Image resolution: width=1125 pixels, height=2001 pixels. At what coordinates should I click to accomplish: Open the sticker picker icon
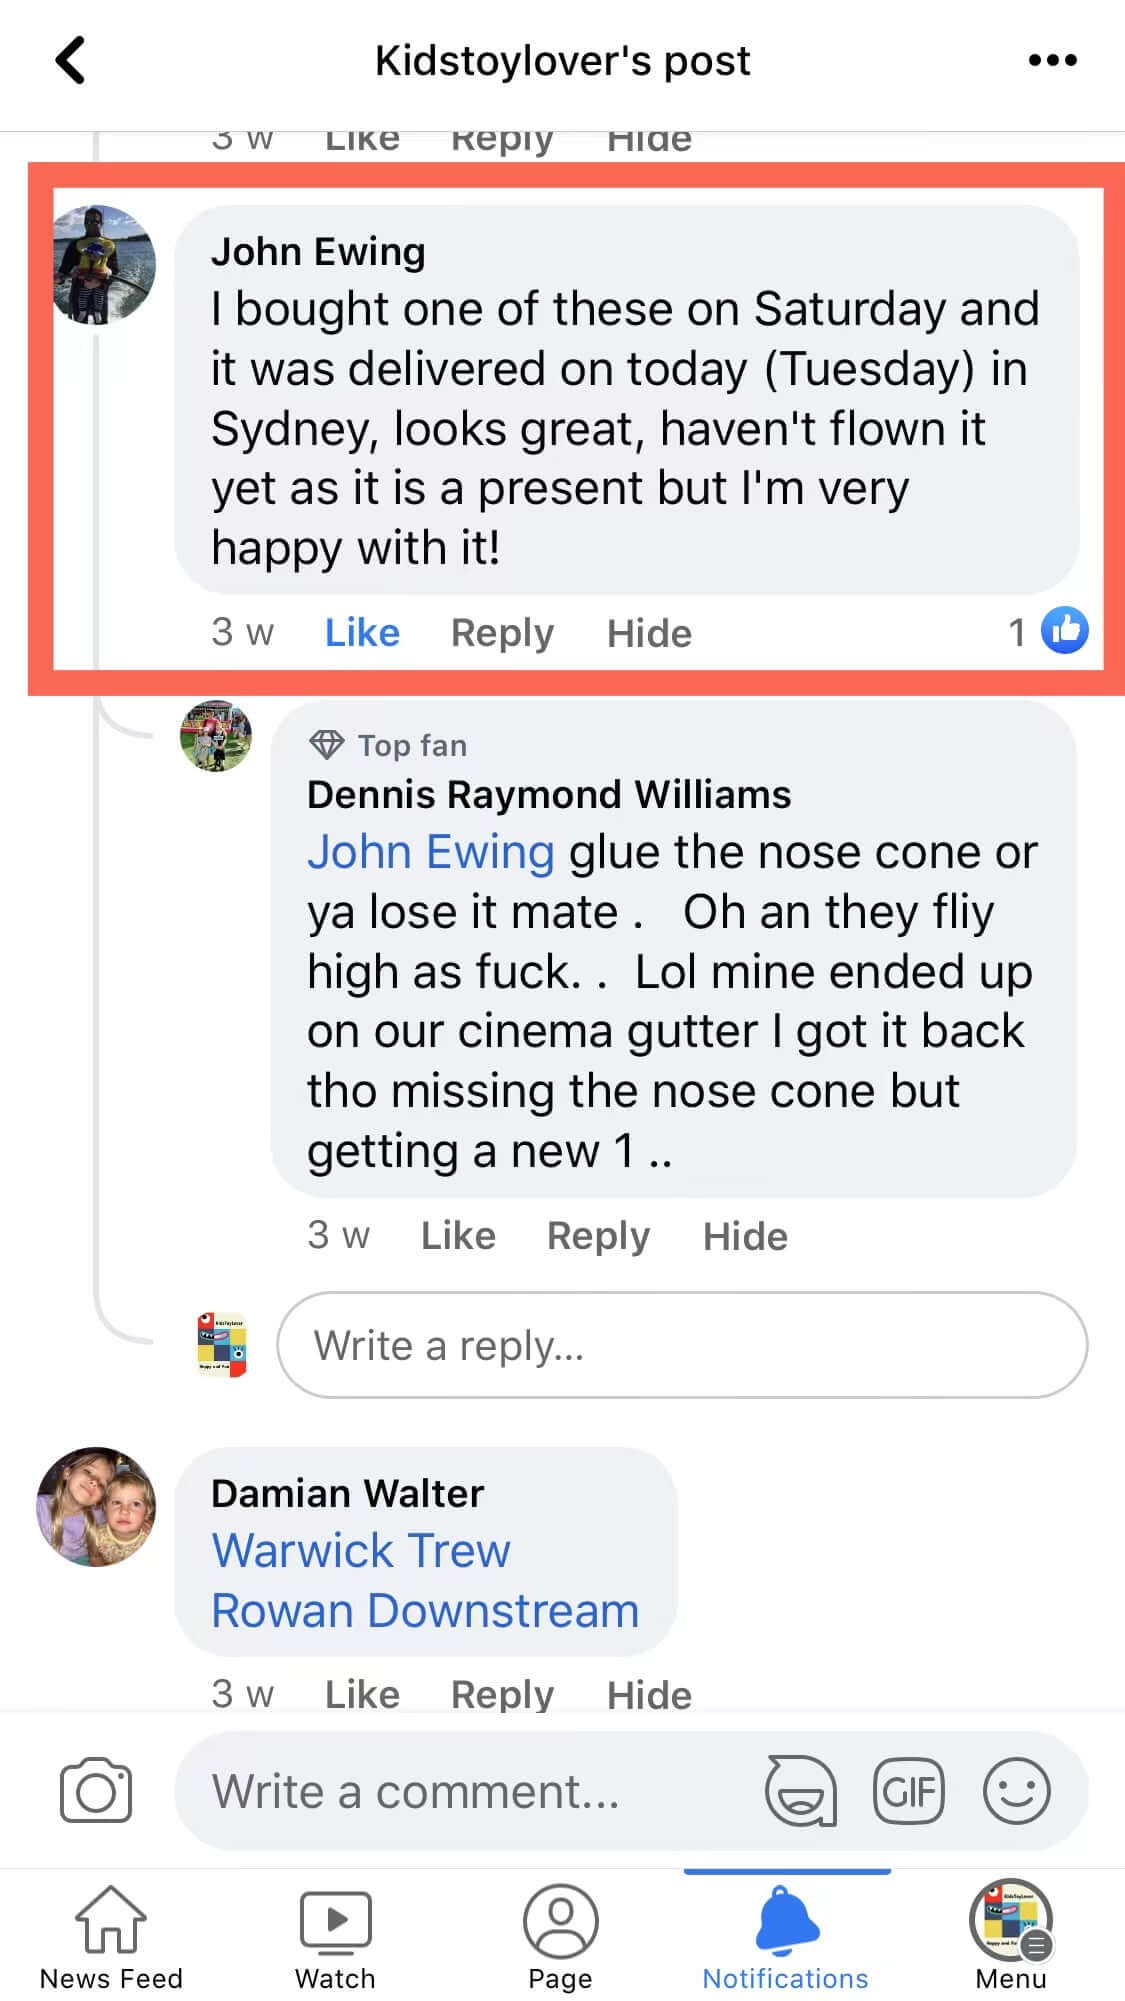pyautogui.click(x=800, y=1790)
